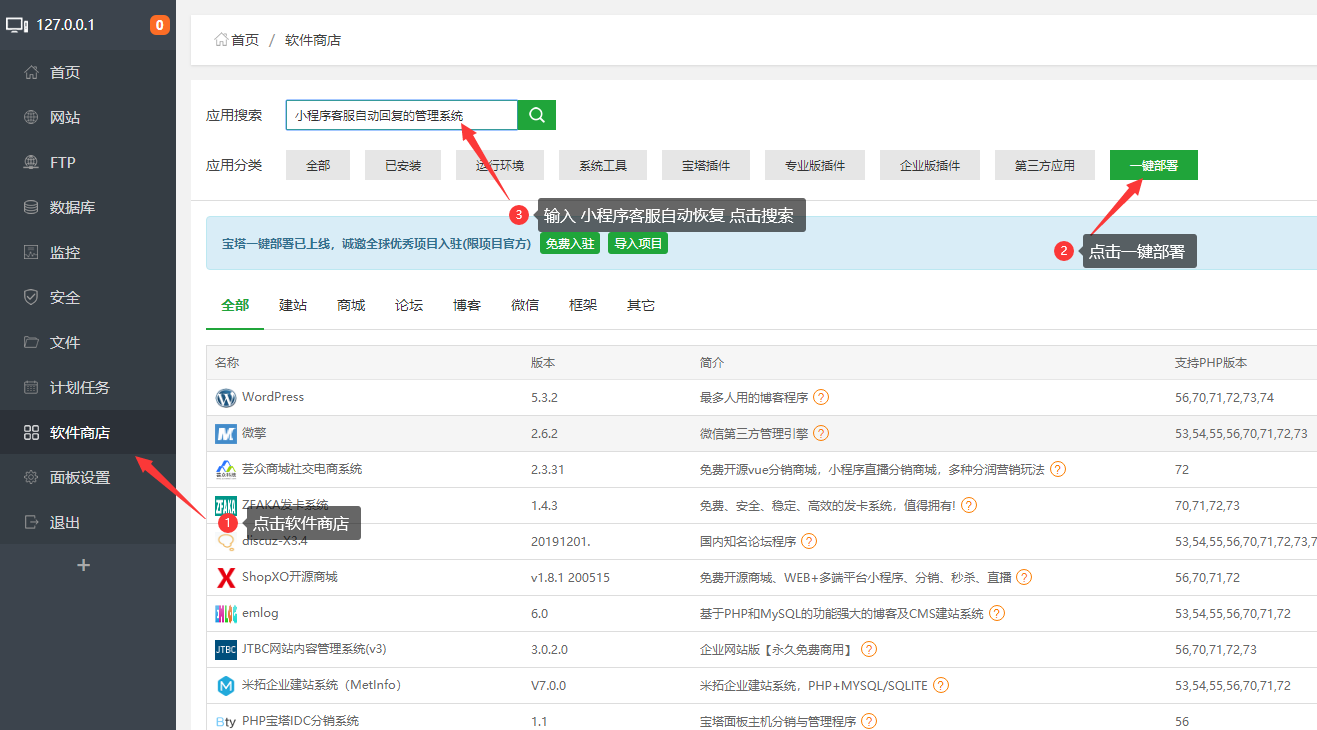Select the 系统工具 category button
1317x730 pixels.
click(603, 165)
